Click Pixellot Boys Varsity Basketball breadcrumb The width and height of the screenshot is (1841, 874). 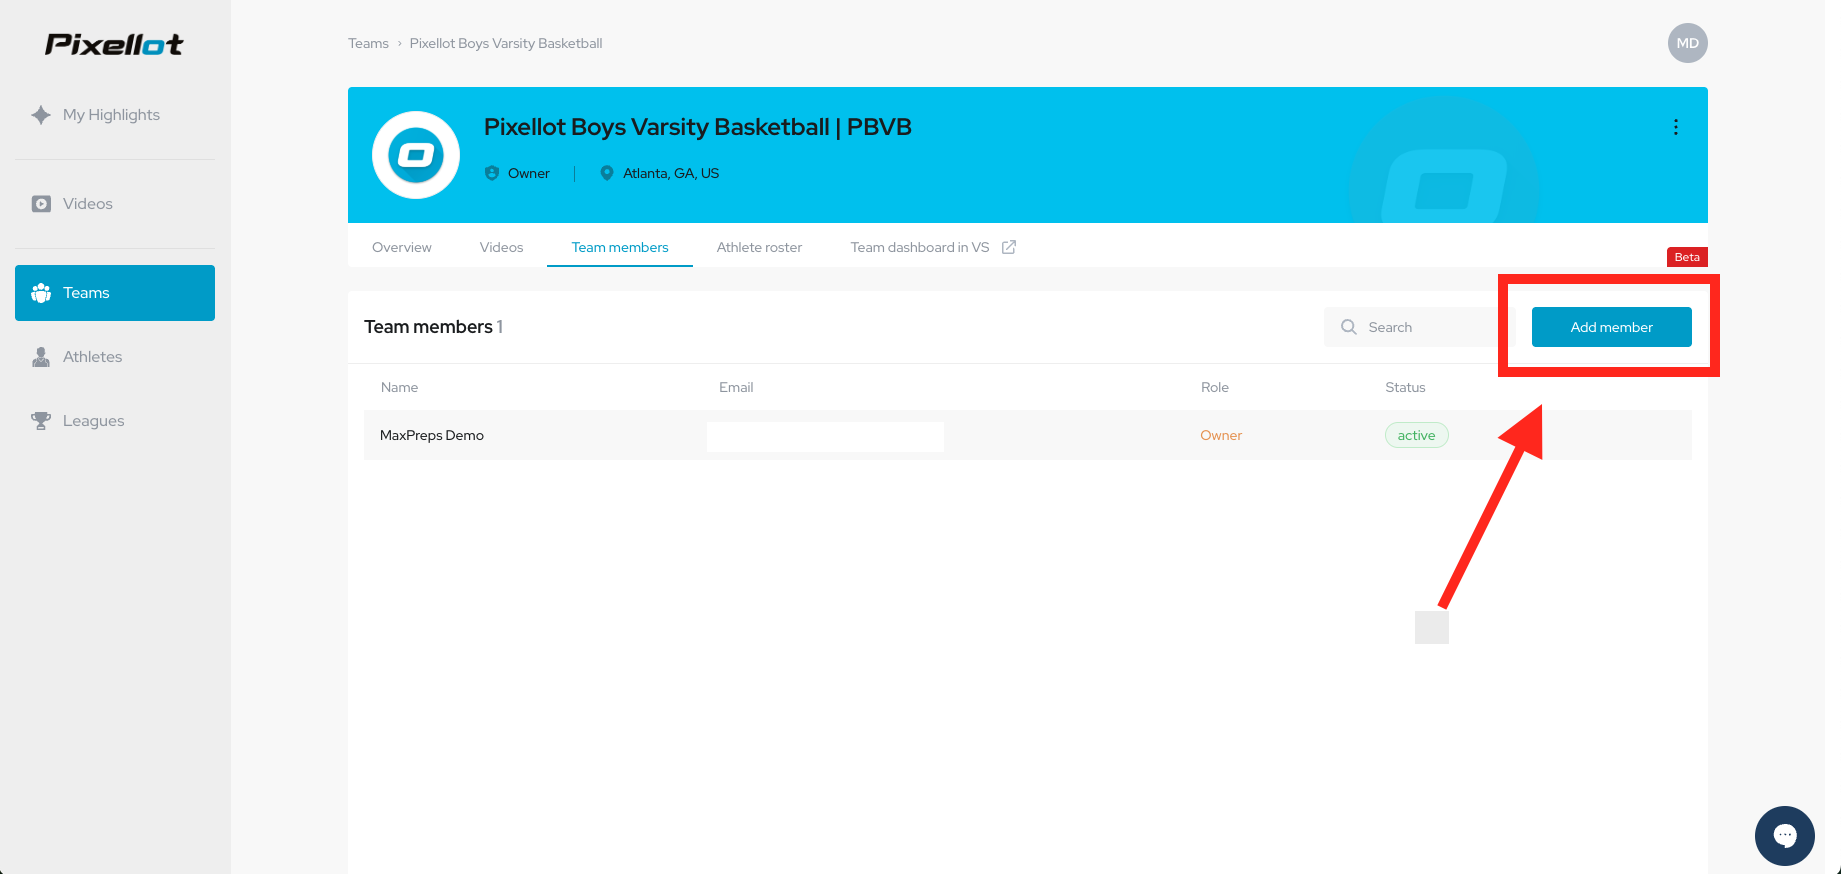pyautogui.click(x=506, y=43)
